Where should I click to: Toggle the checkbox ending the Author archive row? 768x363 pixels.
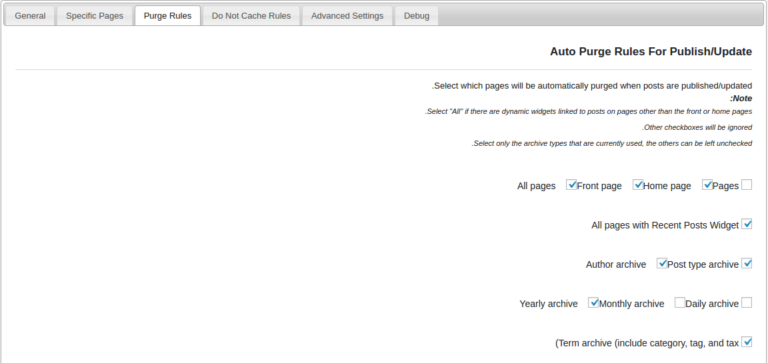click(x=746, y=263)
